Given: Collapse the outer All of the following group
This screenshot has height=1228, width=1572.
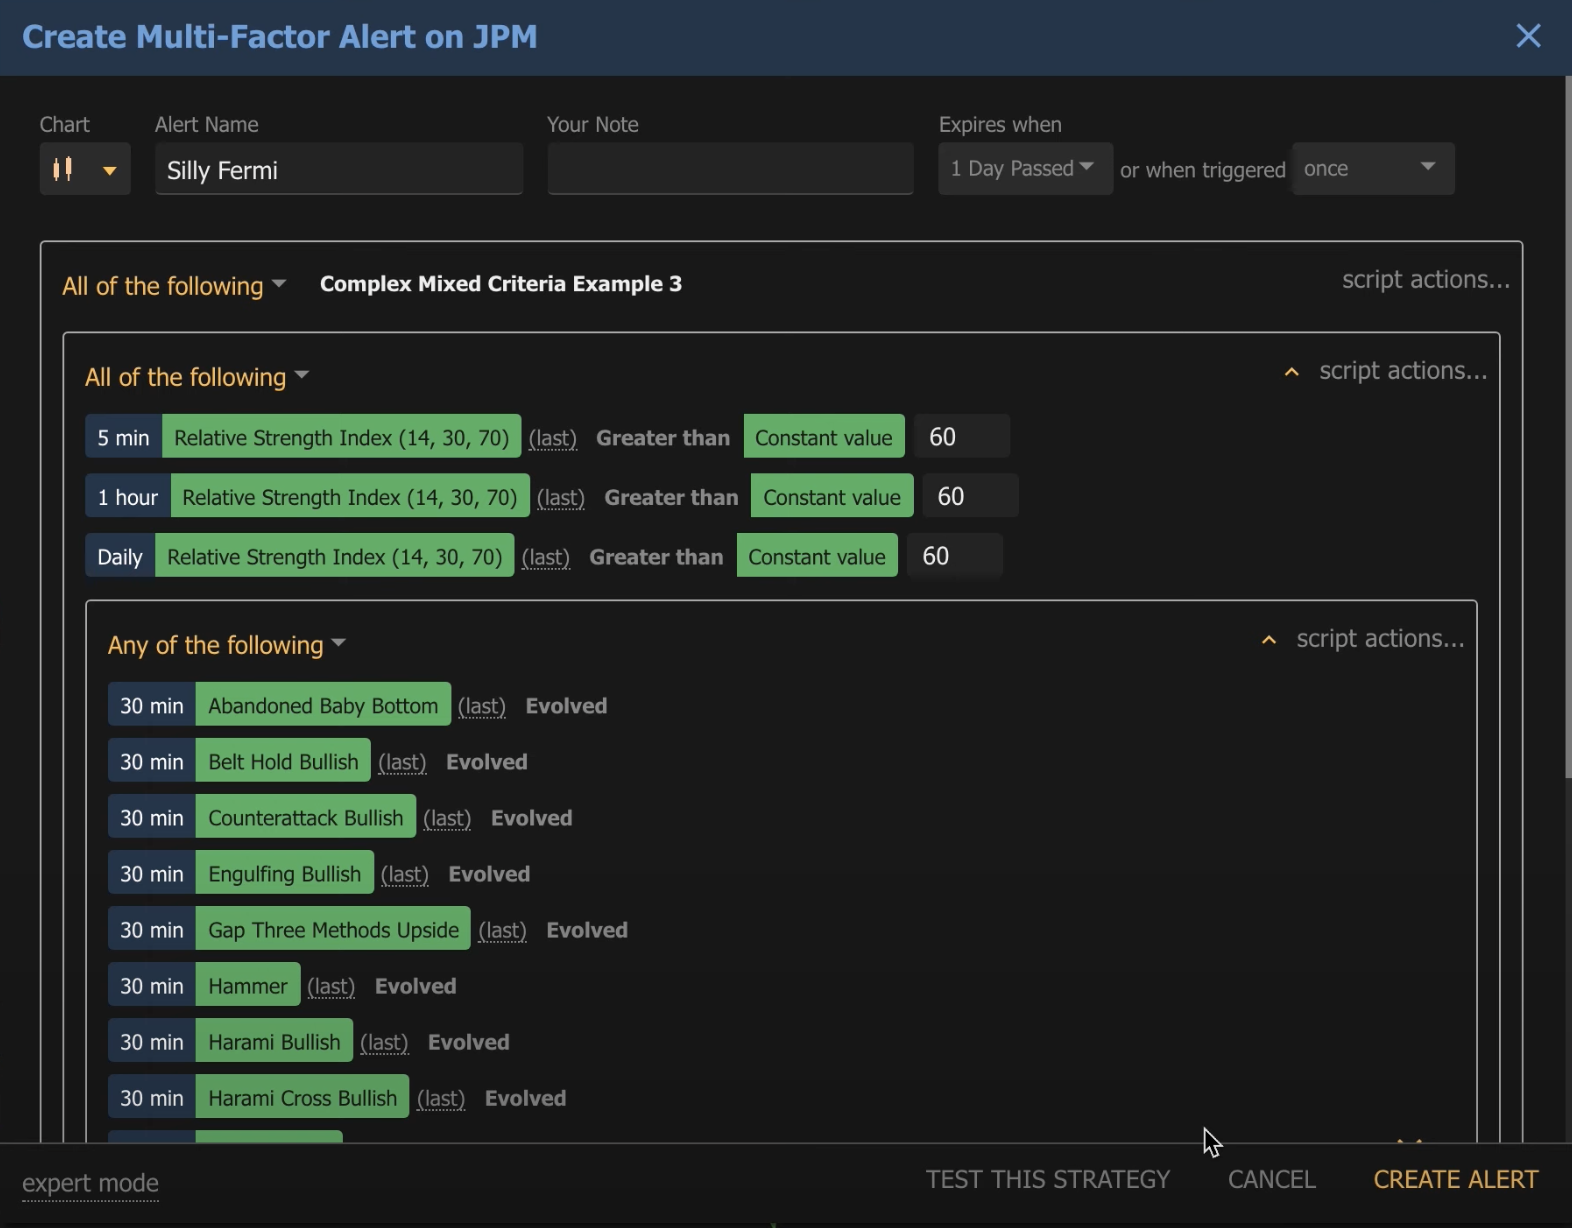Looking at the screenshot, I should click(x=1291, y=372).
